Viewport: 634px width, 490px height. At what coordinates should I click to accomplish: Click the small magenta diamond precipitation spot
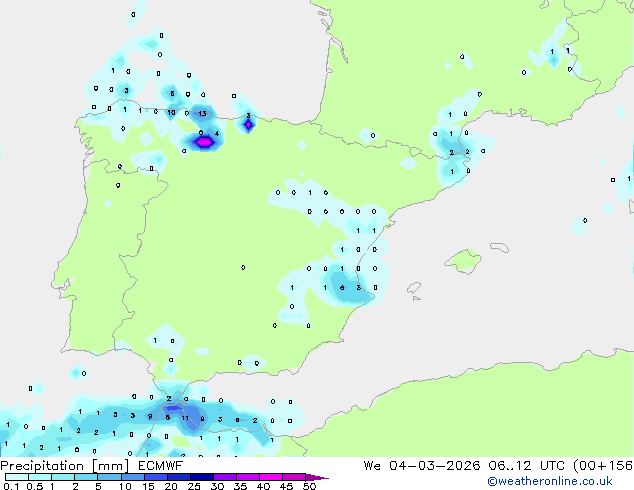[x=248, y=125]
